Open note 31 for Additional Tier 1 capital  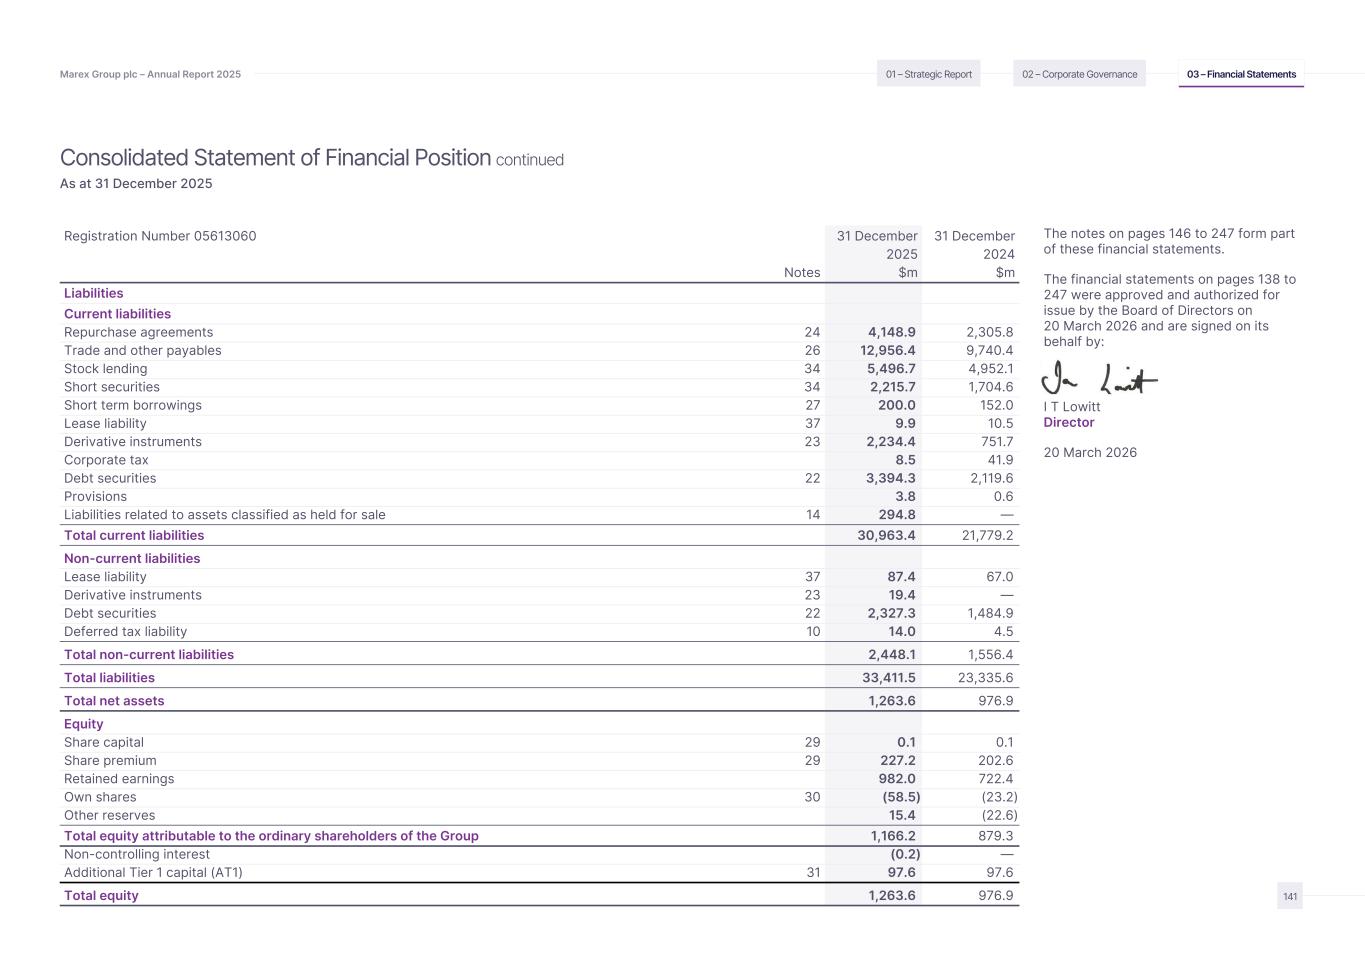[812, 873]
